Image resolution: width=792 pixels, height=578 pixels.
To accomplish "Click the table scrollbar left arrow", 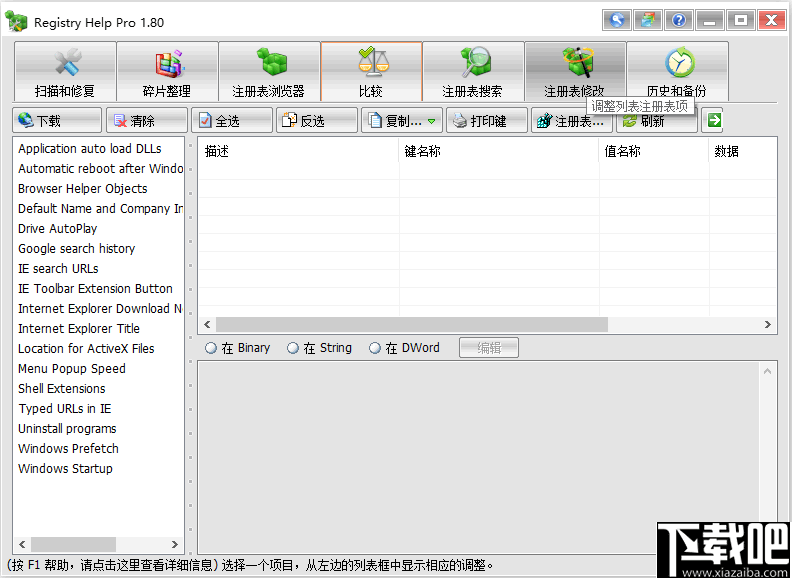I will click(x=207, y=324).
